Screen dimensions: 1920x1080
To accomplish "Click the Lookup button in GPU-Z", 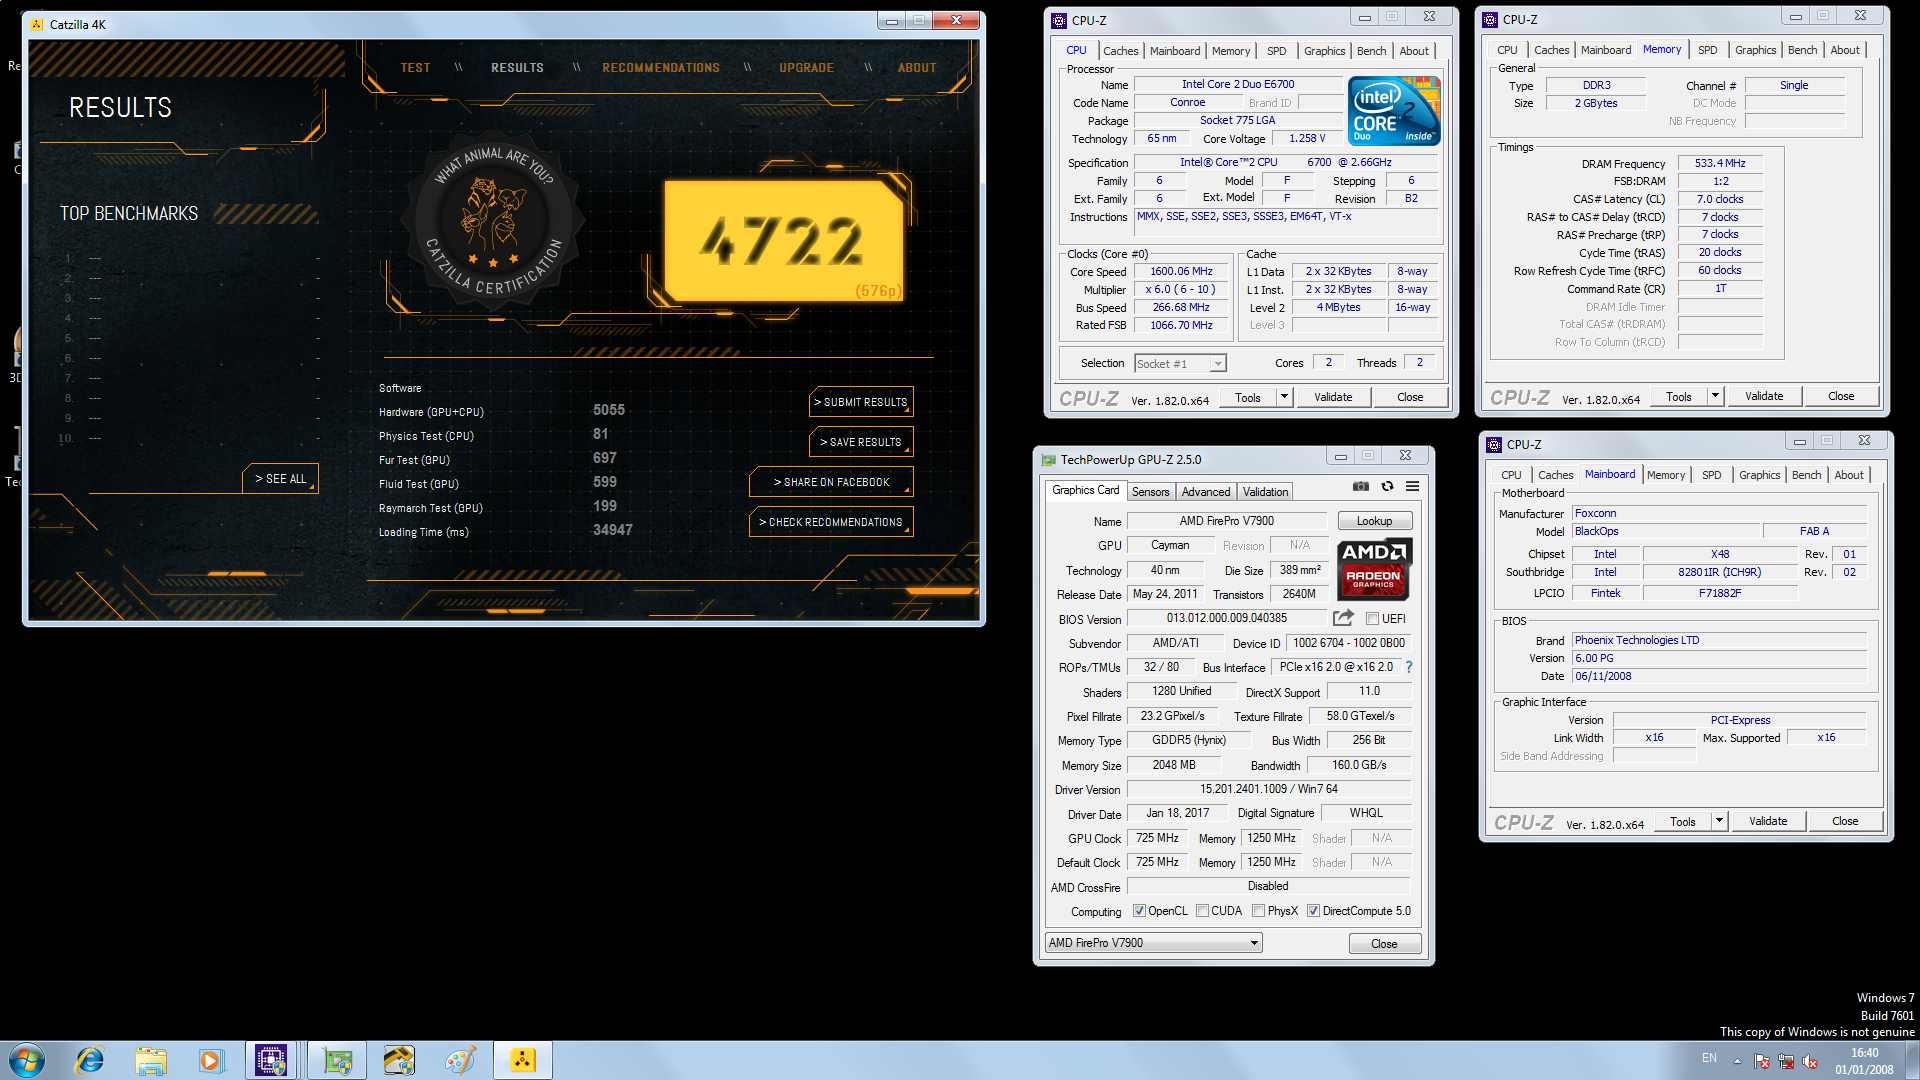I will tap(1374, 521).
